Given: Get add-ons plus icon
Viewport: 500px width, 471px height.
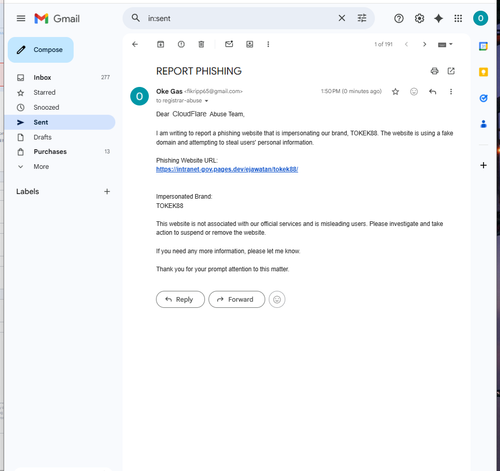Looking at the screenshot, I should [483, 165].
